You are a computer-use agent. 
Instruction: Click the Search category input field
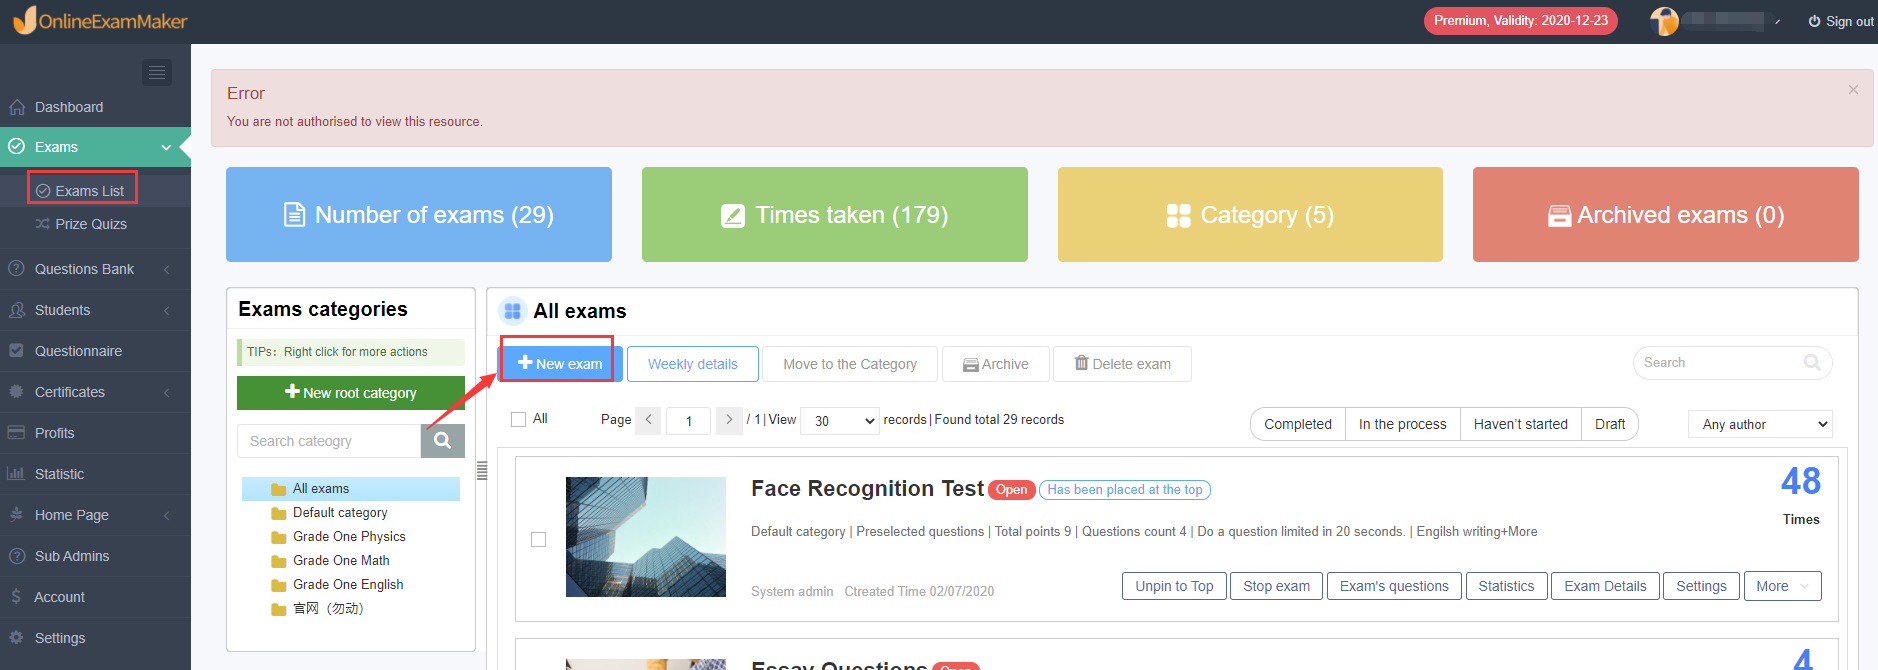pyautogui.click(x=329, y=441)
